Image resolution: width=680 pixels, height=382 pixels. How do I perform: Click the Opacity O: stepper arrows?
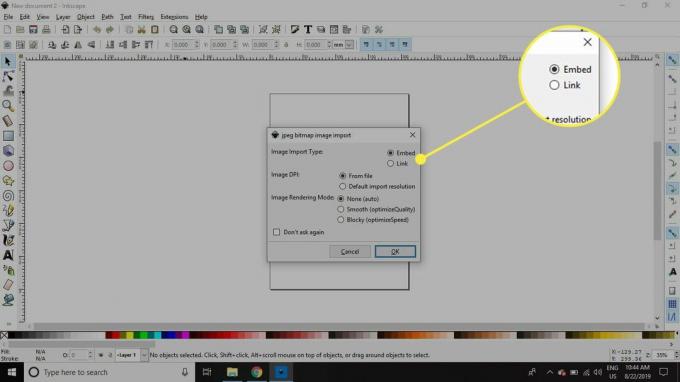[90, 355]
